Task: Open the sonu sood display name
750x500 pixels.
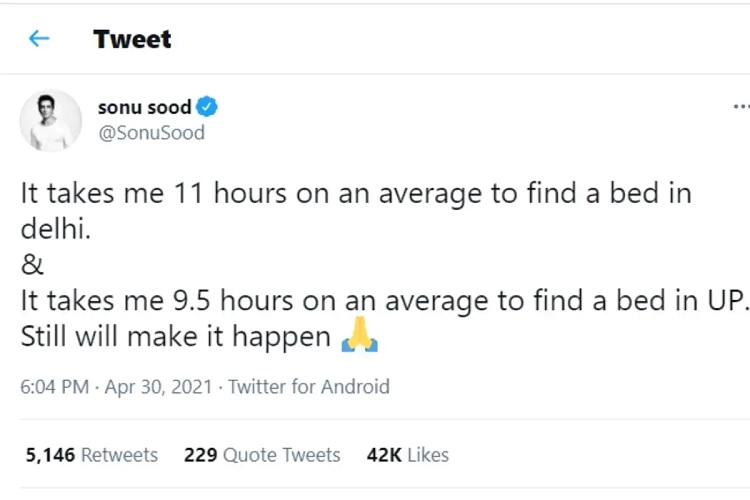Action: (144, 107)
